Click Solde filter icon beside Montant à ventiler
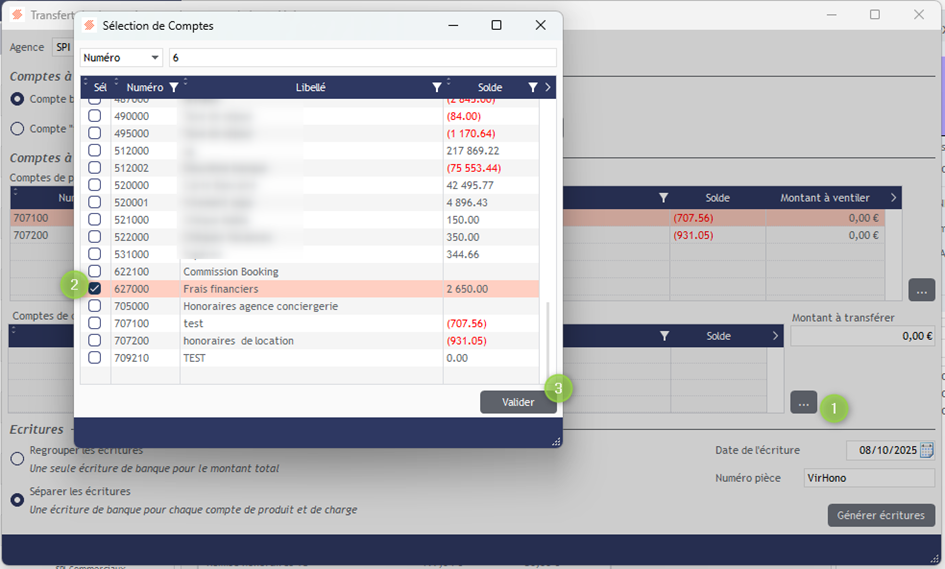This screenshot has width=945, height=569. 663,198
